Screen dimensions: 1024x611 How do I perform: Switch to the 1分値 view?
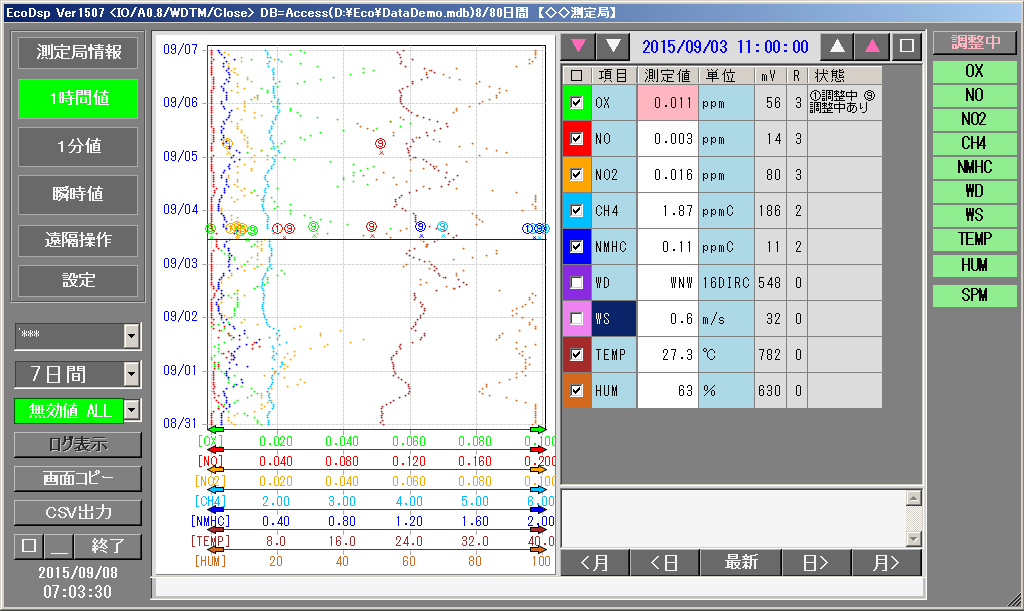click(78, 146)
